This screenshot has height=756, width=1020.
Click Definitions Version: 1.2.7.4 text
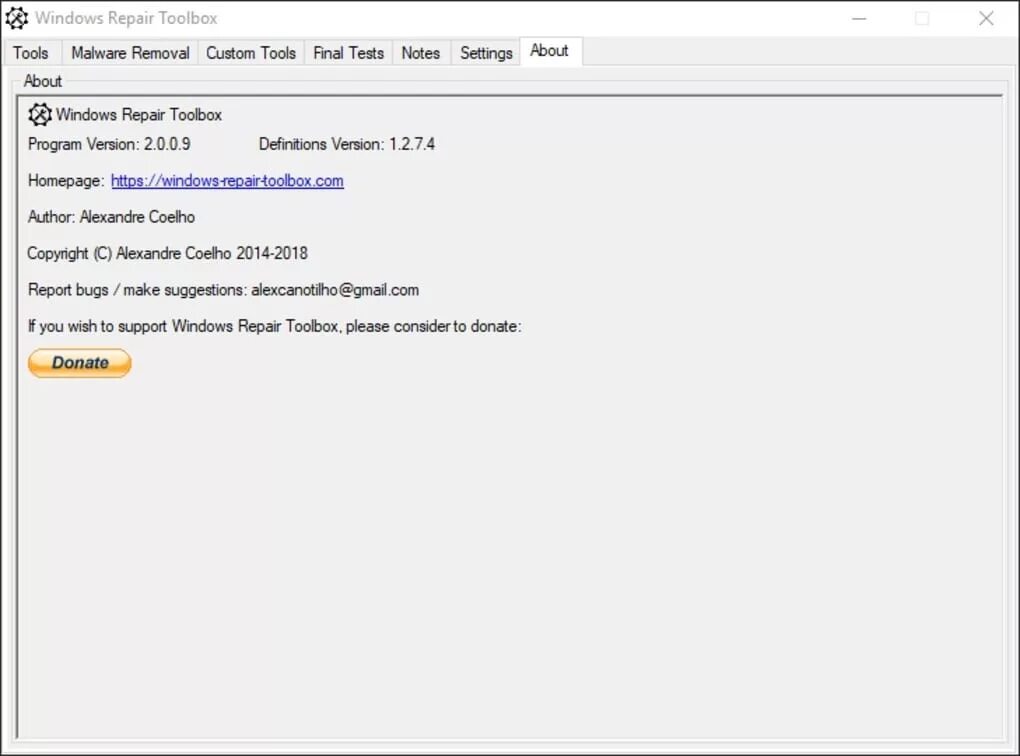(x=347, y=144)
